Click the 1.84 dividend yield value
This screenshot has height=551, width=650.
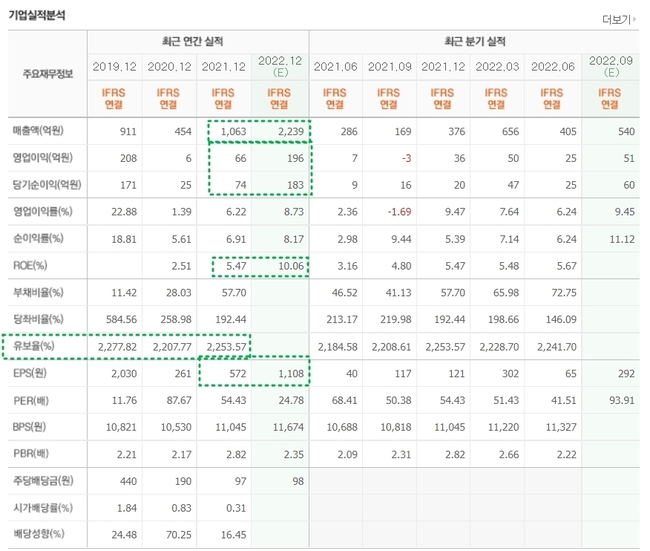coord(126,508)
